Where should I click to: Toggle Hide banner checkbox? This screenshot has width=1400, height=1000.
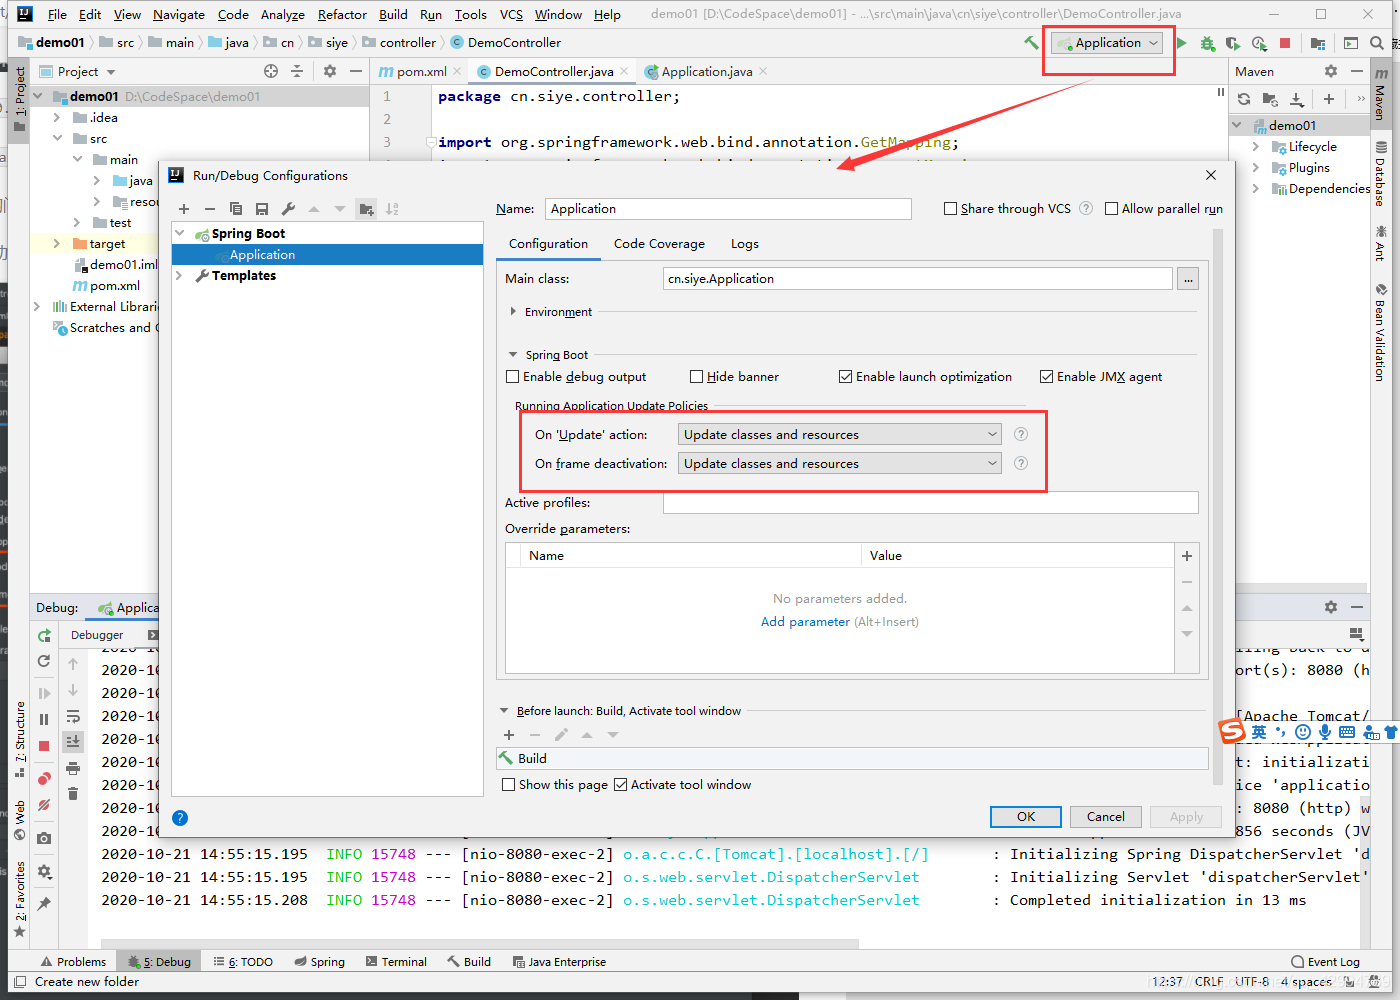point(697,377)
